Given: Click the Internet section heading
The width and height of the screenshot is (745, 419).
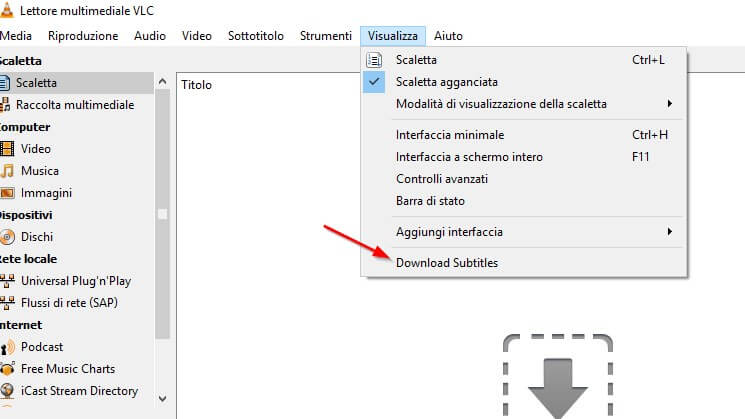Looking at the screenshot, I should click(21, 325).
